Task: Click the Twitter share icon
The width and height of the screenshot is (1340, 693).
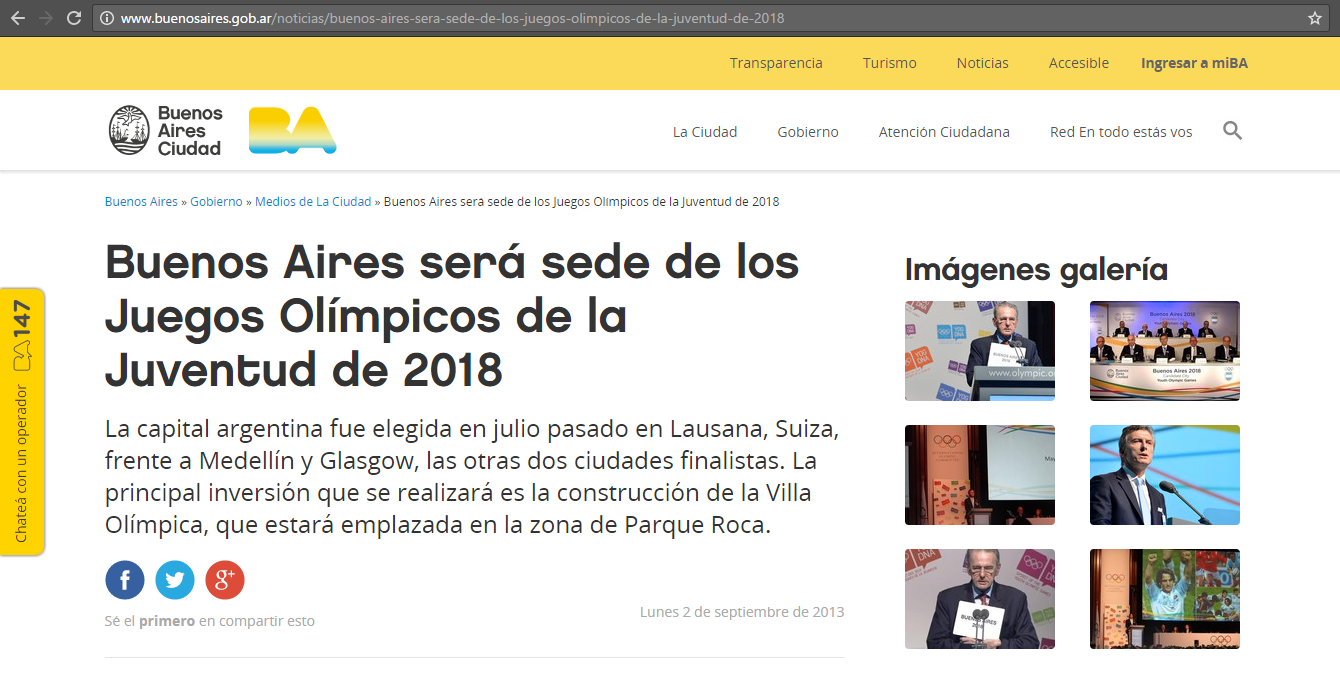Action: 175,580
